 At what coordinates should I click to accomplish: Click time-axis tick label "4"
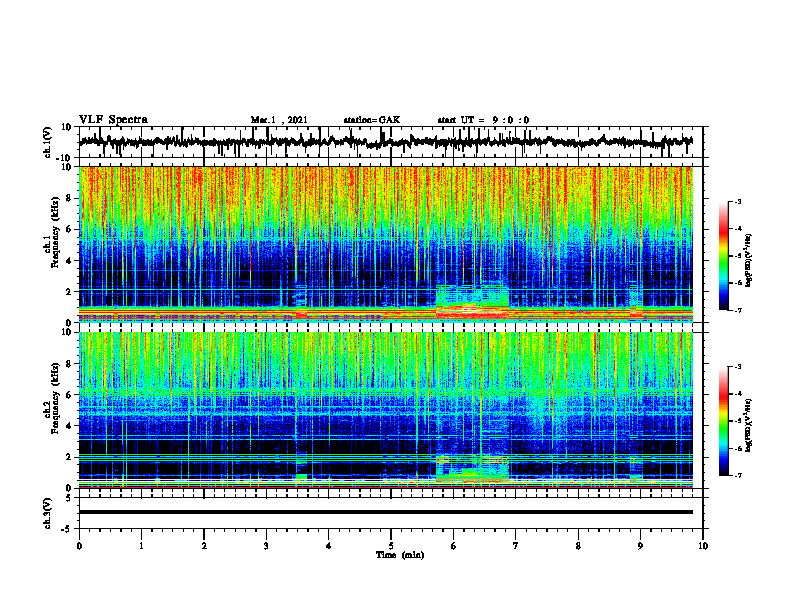tap(329, 546)
